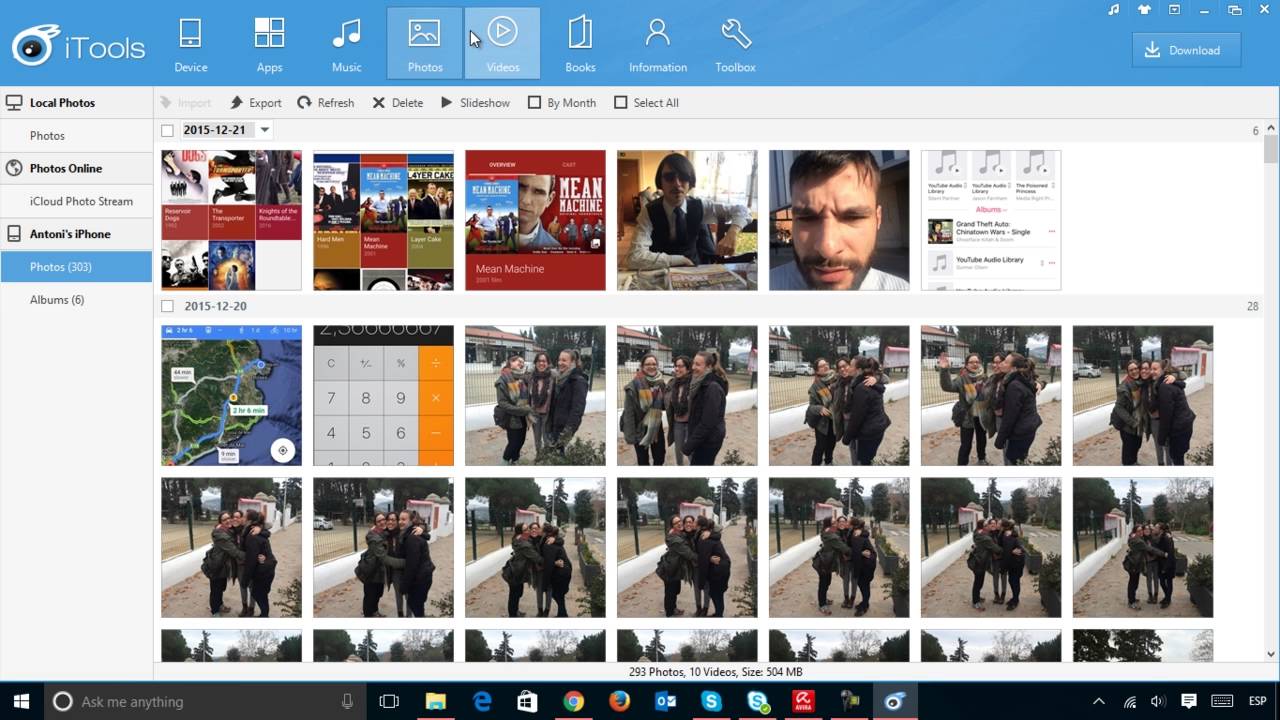This screenshot has height=720, width=1280.
Task: Show hidden system tray icons
Action: (x=1098, y=701)
